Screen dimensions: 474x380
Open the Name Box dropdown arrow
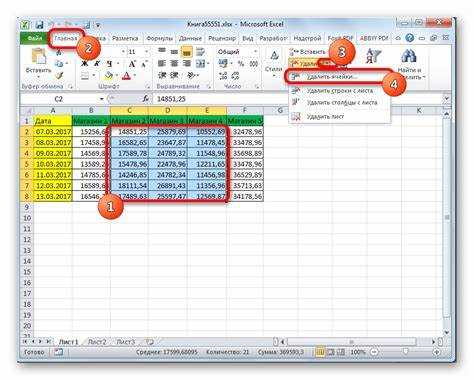point(102,99)
